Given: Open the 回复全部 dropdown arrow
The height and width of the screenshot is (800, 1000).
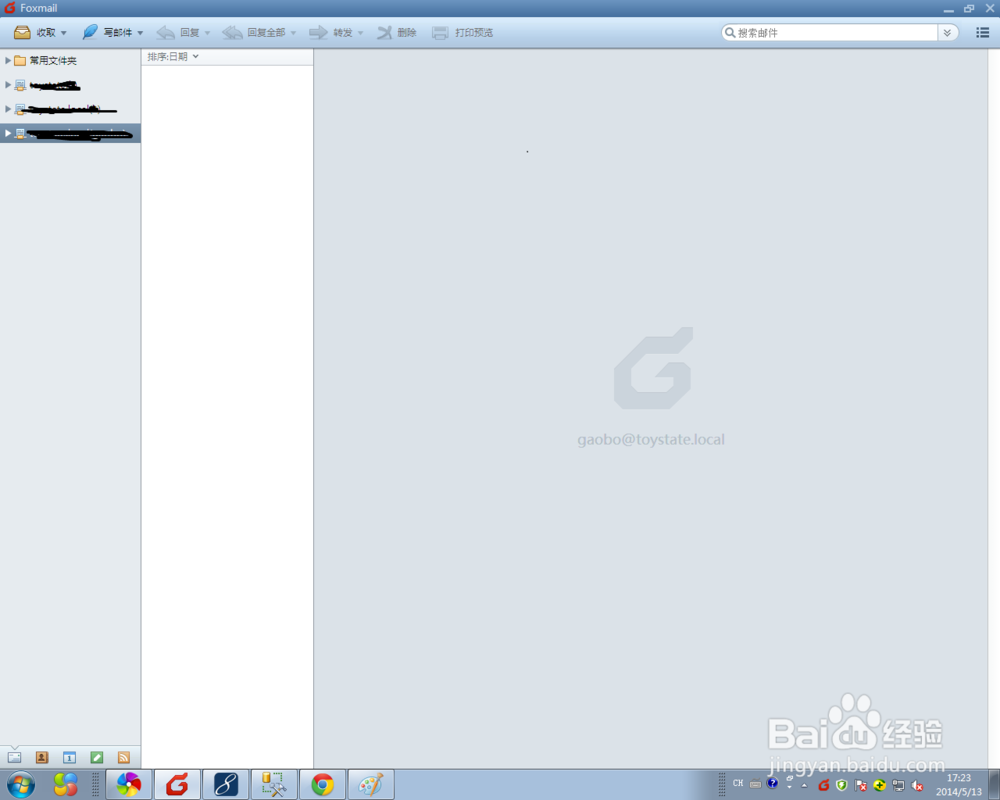Looking at the screenshot, I should click(293, 33).
